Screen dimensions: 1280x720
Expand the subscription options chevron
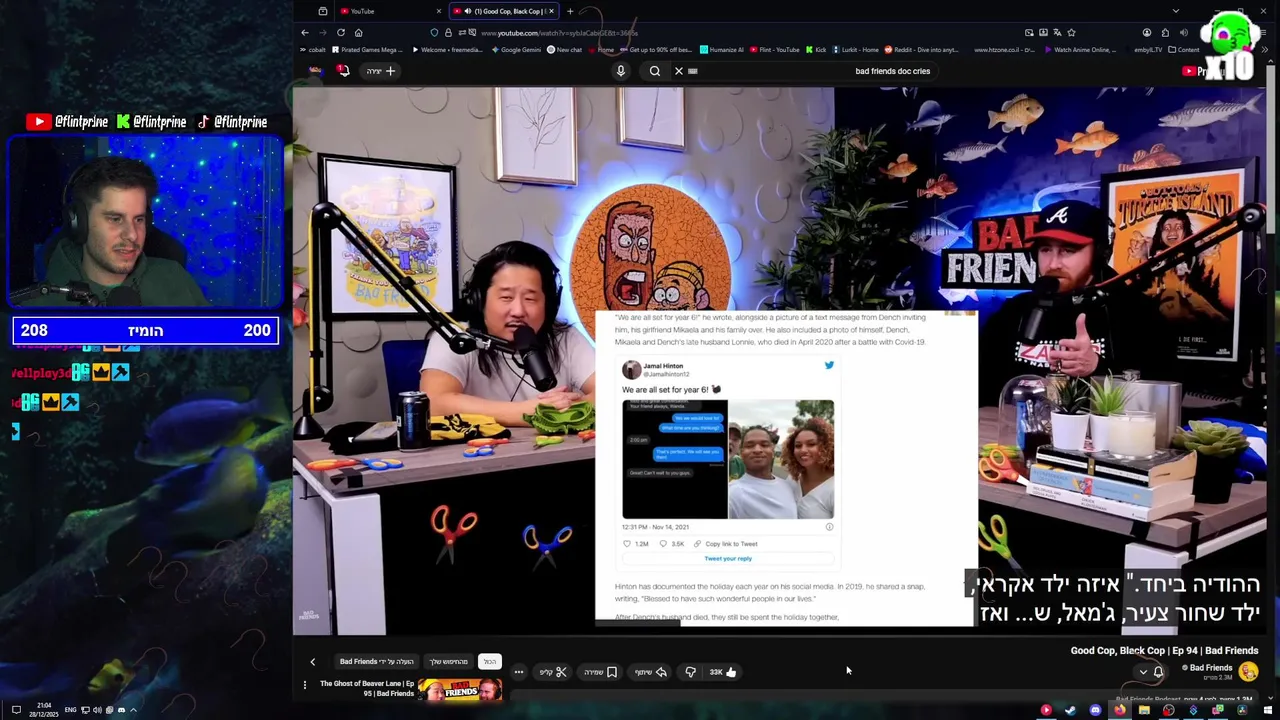click(1143, 672)
